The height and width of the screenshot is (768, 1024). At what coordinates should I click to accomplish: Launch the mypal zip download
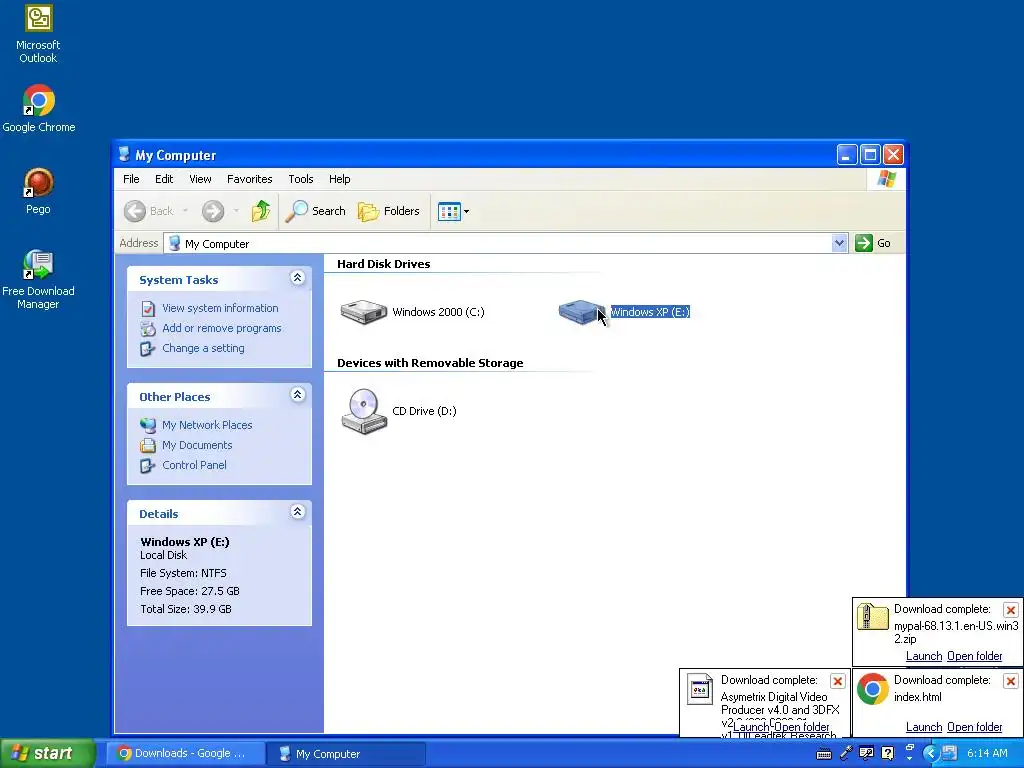[x=923, y=656]
